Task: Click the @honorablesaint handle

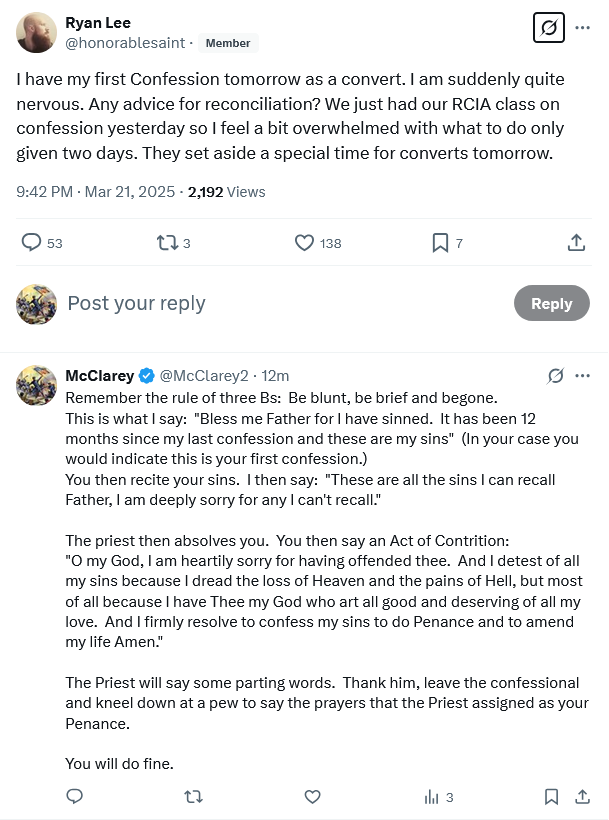Action: point(124,43)
